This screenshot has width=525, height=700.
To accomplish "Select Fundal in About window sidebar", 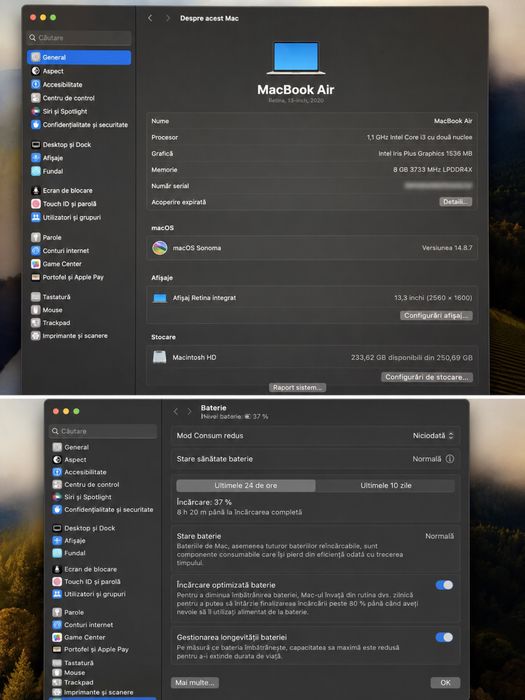I will (47, 171).
